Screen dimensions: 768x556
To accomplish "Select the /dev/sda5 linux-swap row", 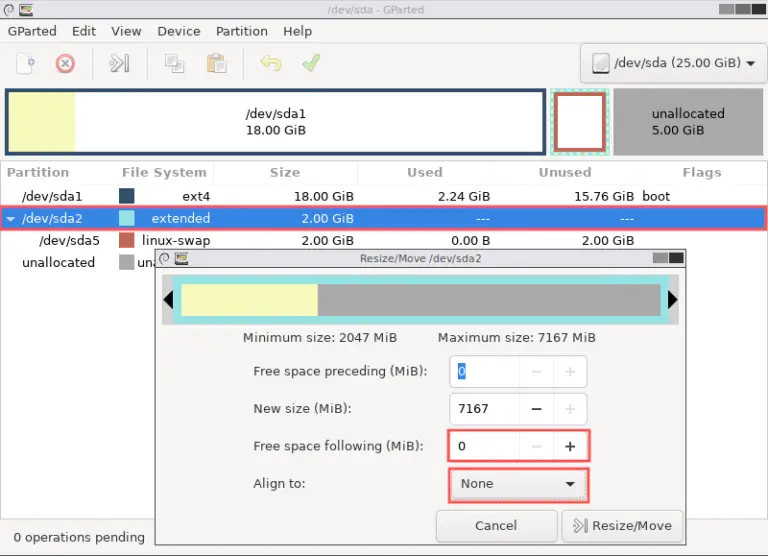I will coord(384,241).
